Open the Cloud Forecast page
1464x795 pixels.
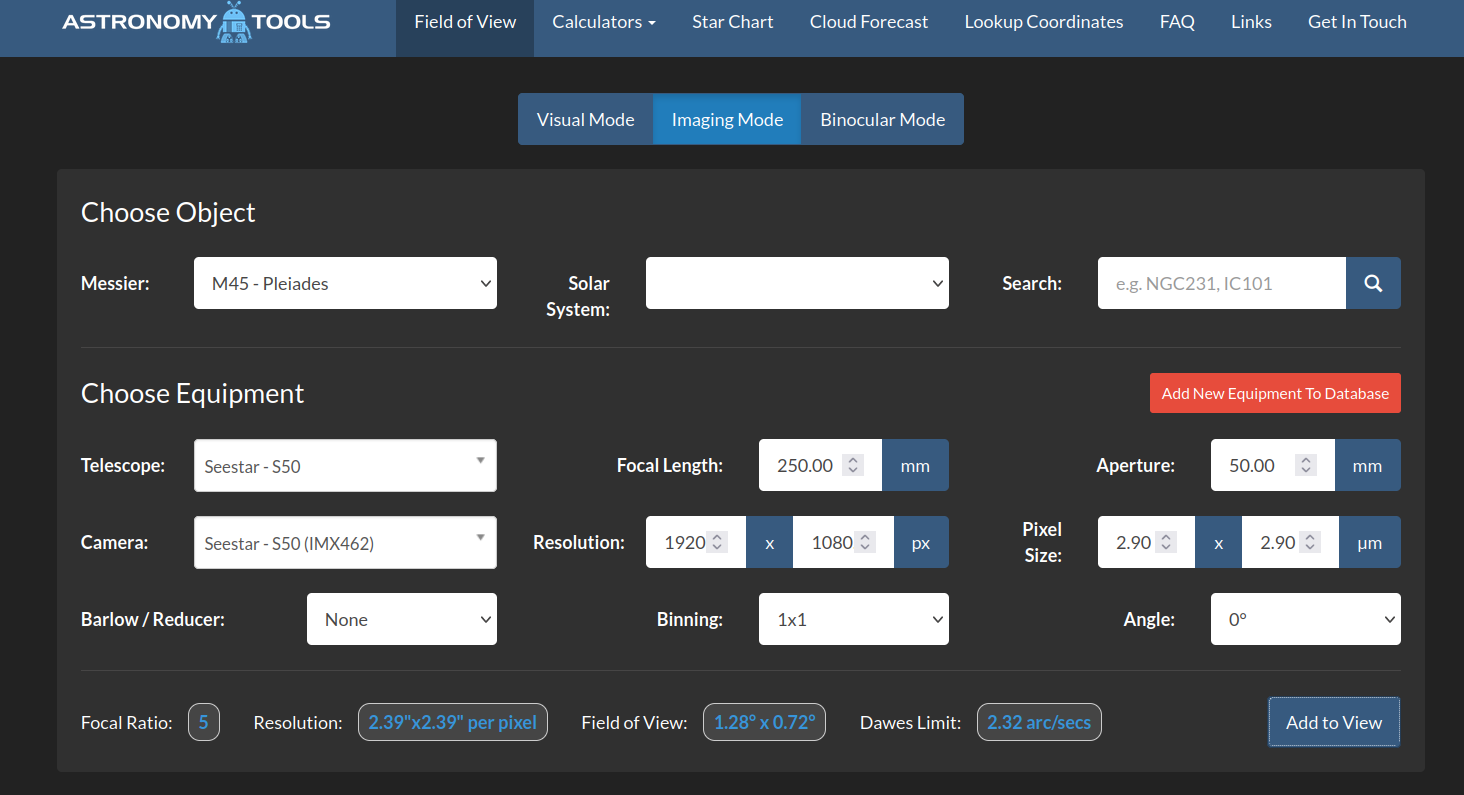point(869,22)
